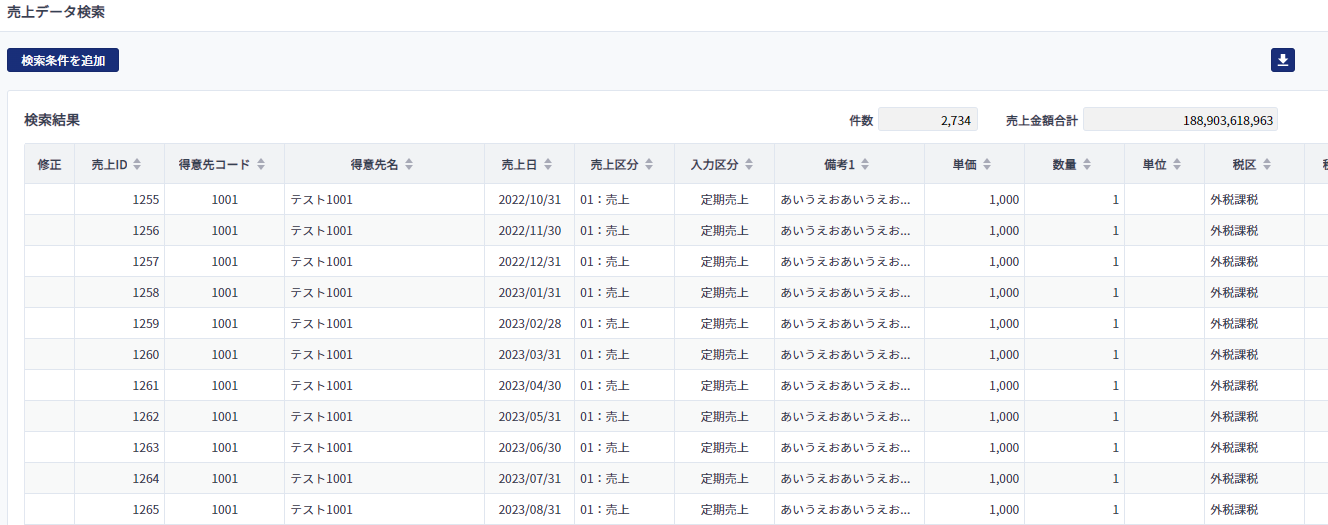Click date 2023/03/31 cell

coord(530,355)
